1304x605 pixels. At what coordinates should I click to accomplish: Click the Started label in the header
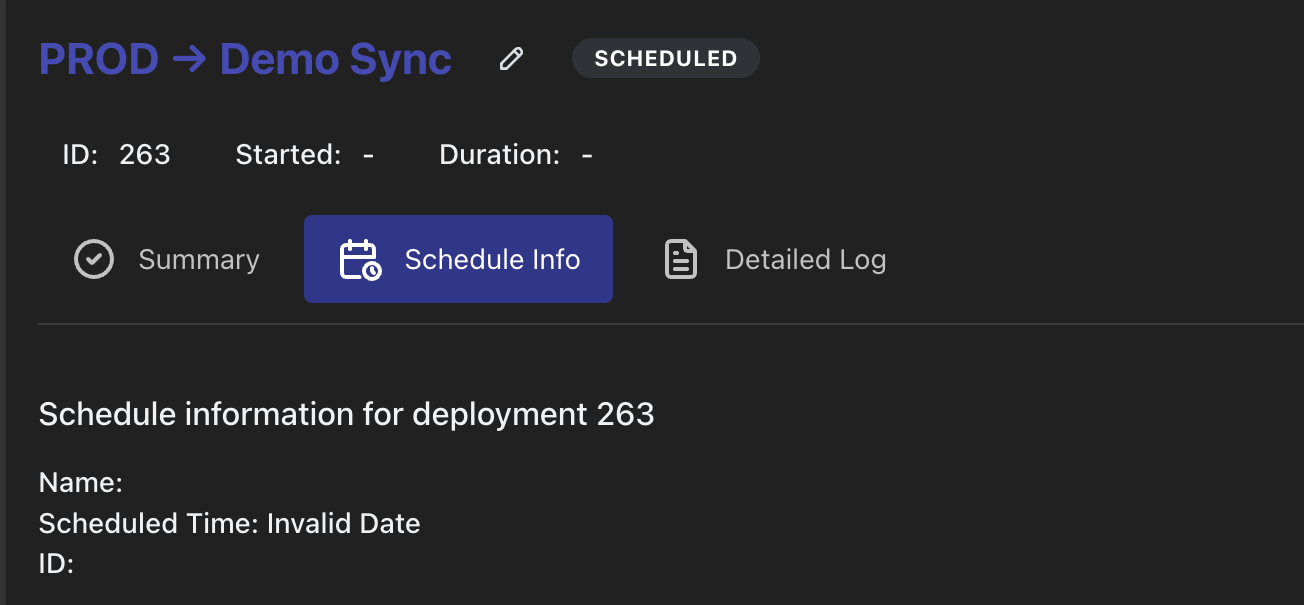[x=288, y=155]
